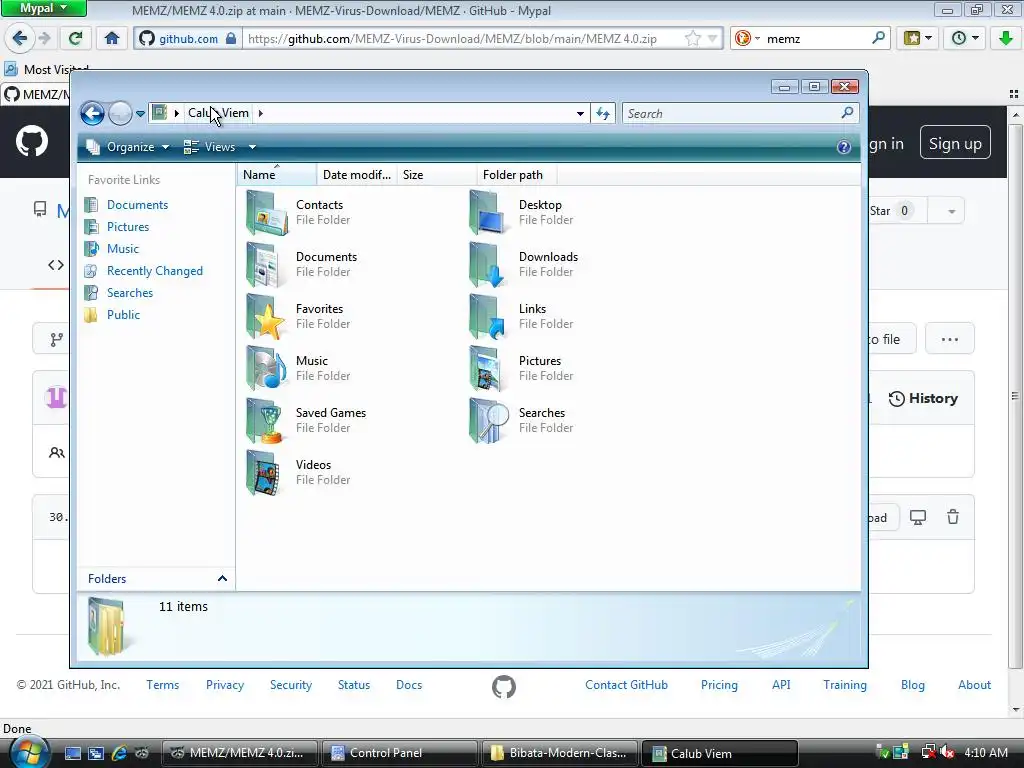Screen dimensions: 1024x768
Task: Switch to Bibata-Modern-Clas taskbar window
Action: [x=560, y=753]
